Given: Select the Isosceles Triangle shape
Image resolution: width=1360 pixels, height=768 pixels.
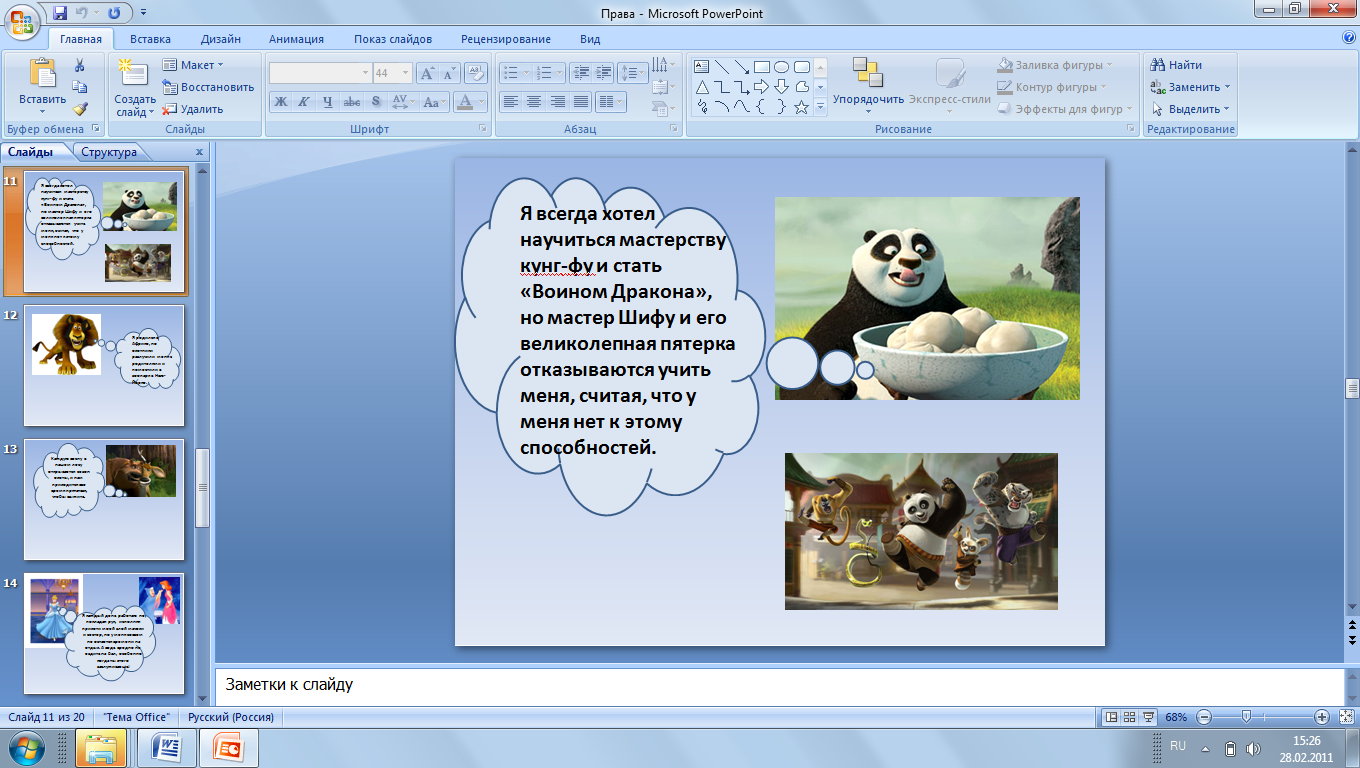Looking at the screenshot, I should pyautogui.click(x=702, y=87).
